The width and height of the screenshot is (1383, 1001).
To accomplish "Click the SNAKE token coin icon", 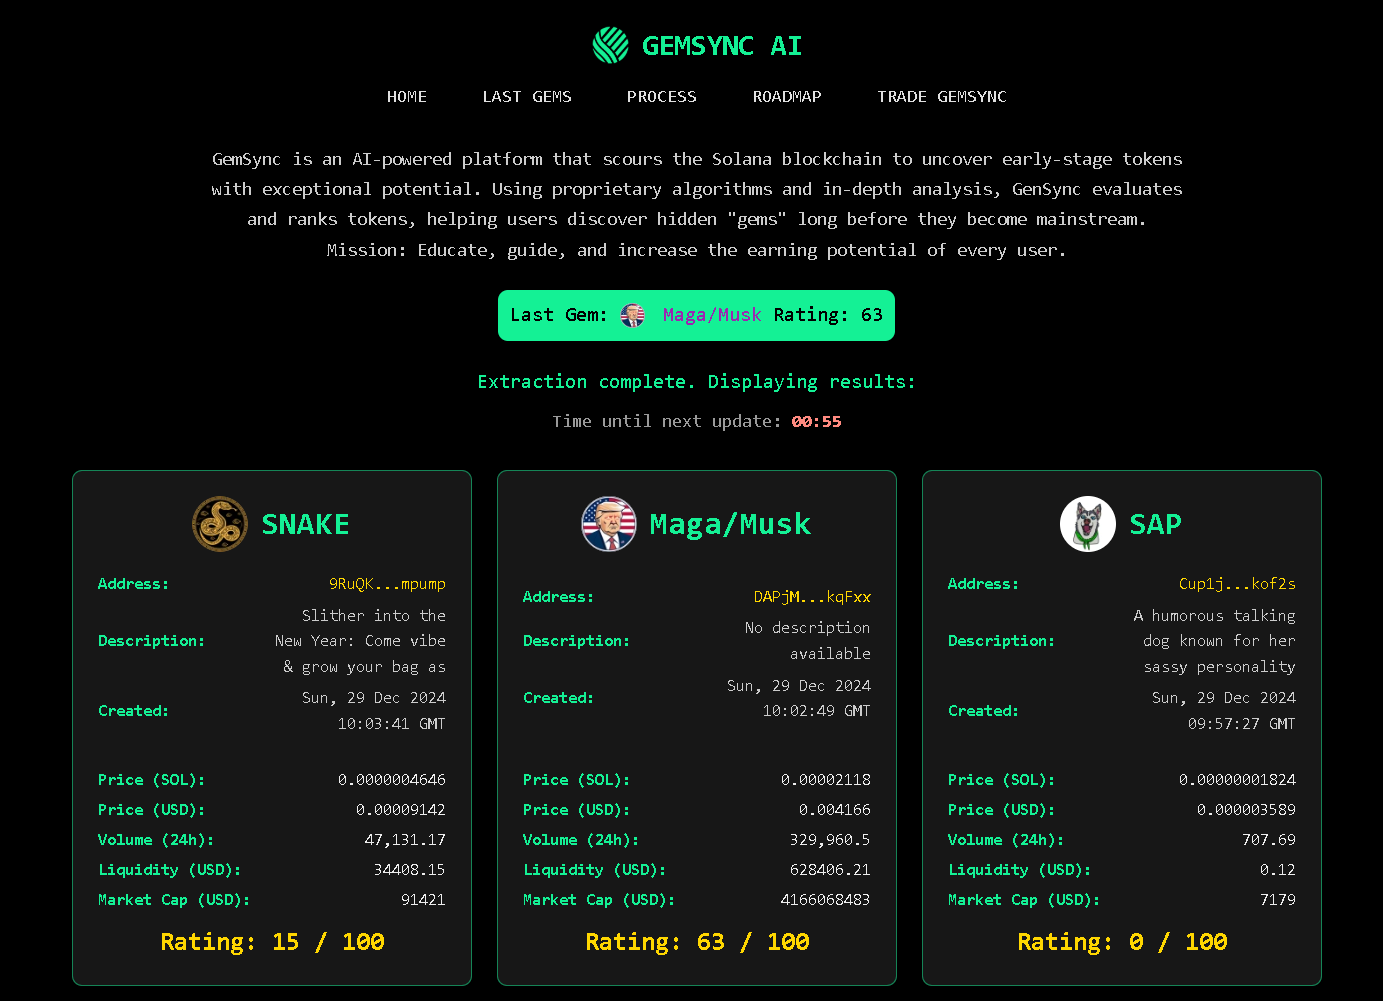I will pos(220,524).
